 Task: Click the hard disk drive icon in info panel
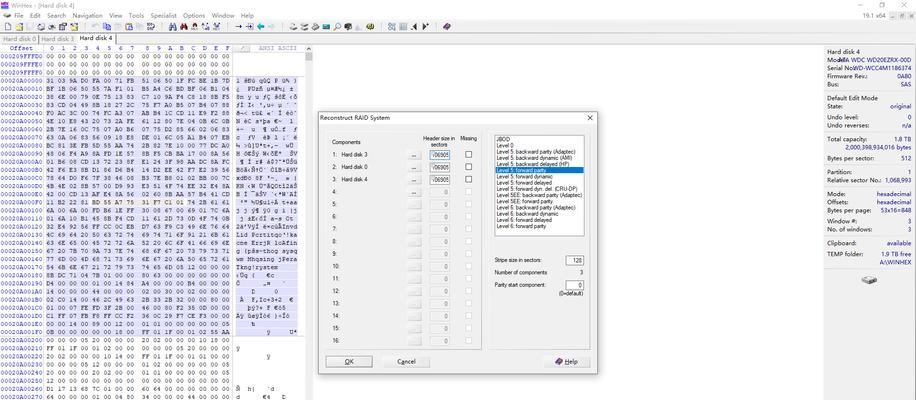click(x=869, y=280)
